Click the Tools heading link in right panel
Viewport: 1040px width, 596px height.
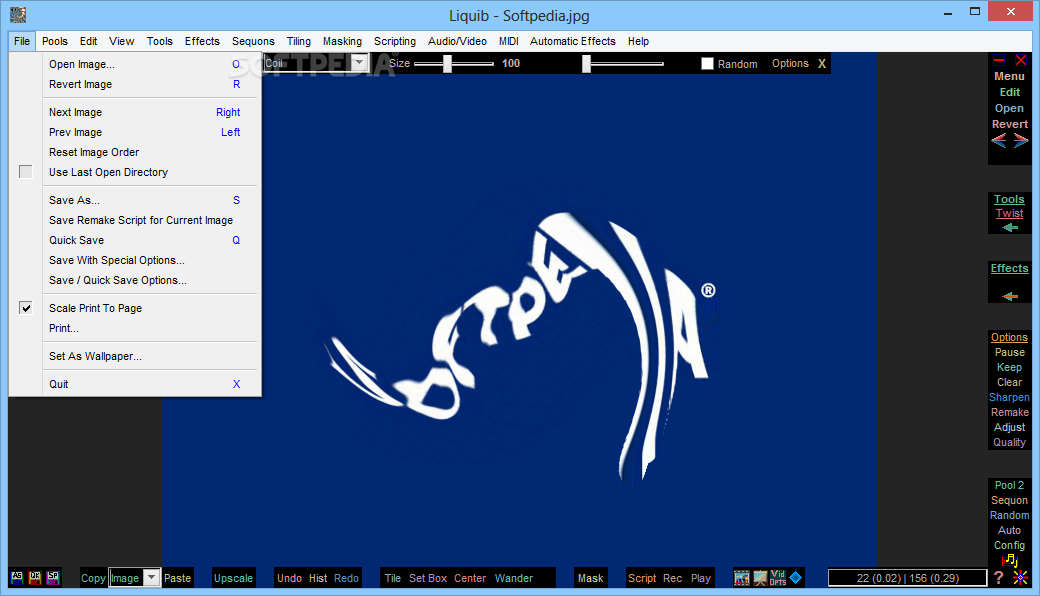[1009, 199]
